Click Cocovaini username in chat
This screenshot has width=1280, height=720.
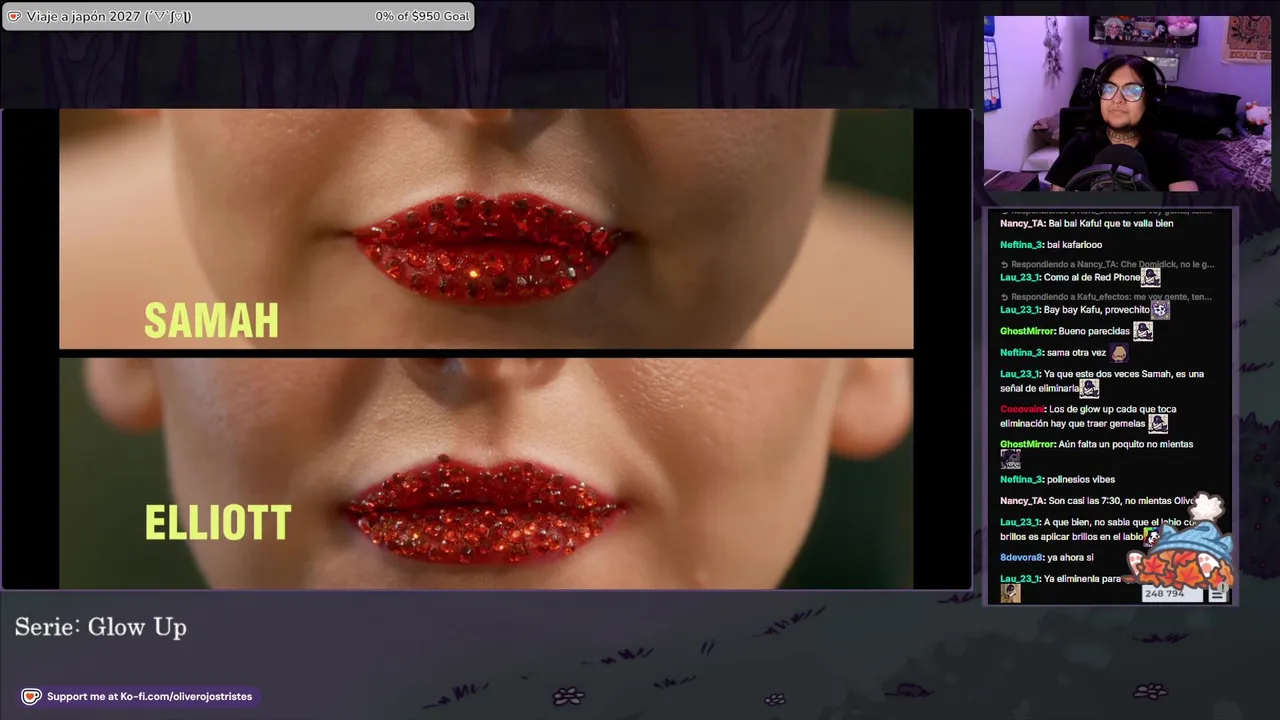click(x=1023, y=409)
